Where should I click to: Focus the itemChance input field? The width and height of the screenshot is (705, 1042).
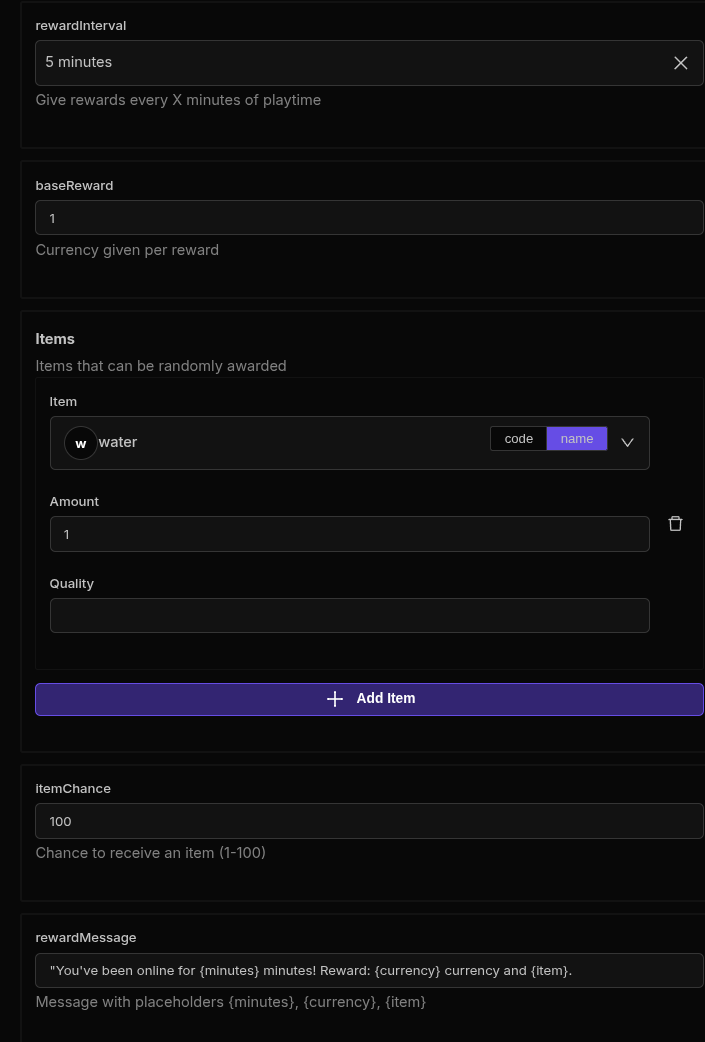pos(369,821)
